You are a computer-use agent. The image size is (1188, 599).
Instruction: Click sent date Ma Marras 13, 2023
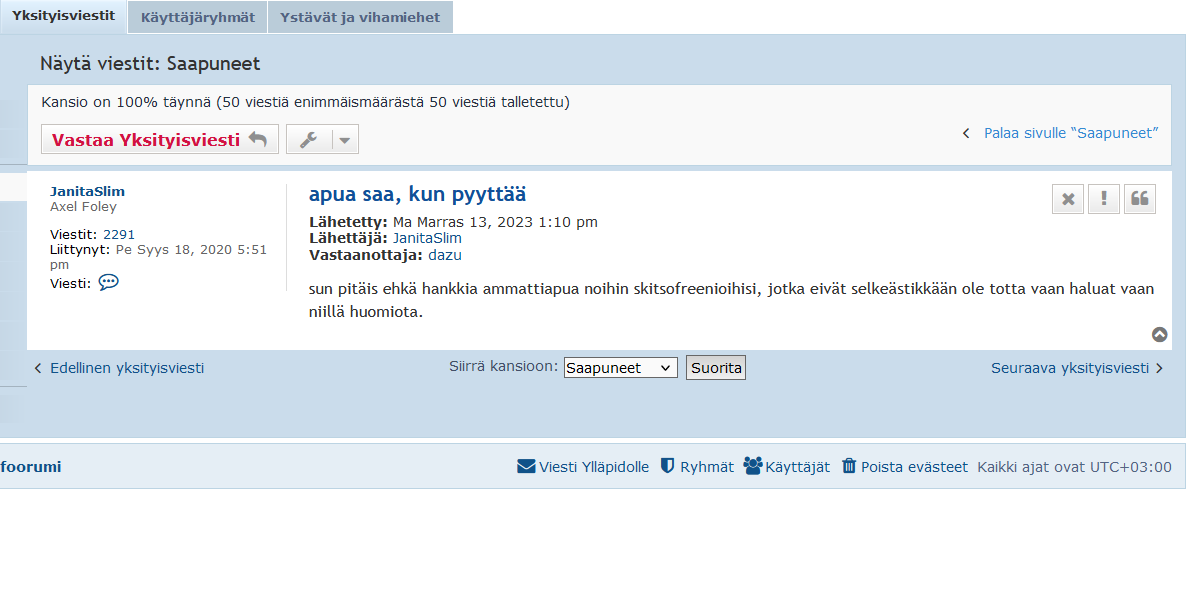click(x=495, y=222)
